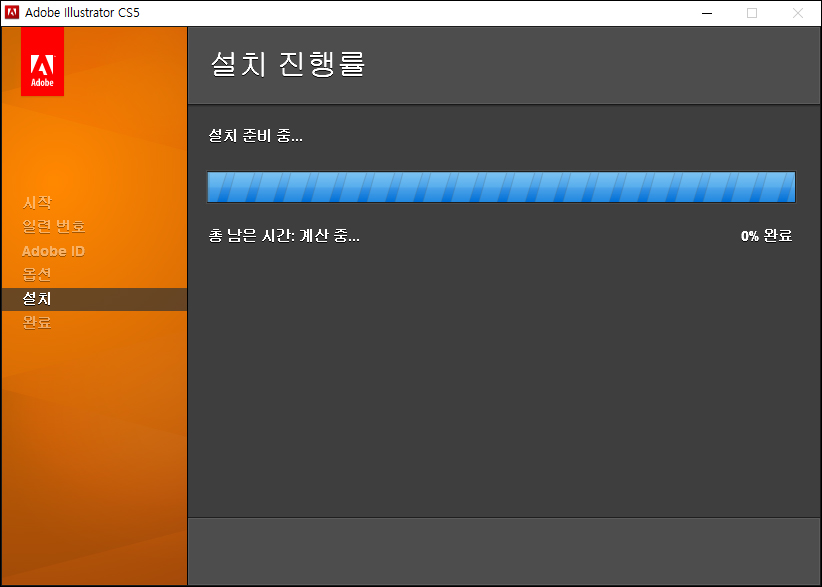Select the 옵션 step in the sidebar

[x=37, y=275]
